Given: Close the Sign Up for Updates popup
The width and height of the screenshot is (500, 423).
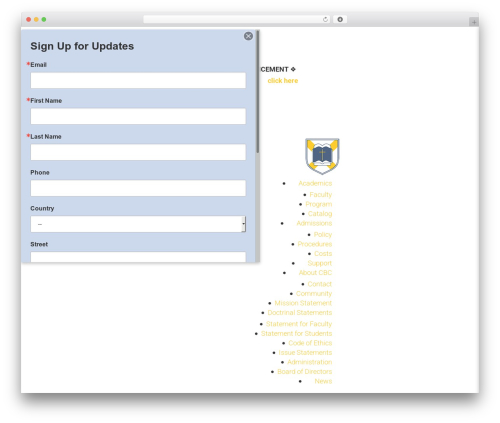Looking at the screenshot, I should (x=248, y=36).
